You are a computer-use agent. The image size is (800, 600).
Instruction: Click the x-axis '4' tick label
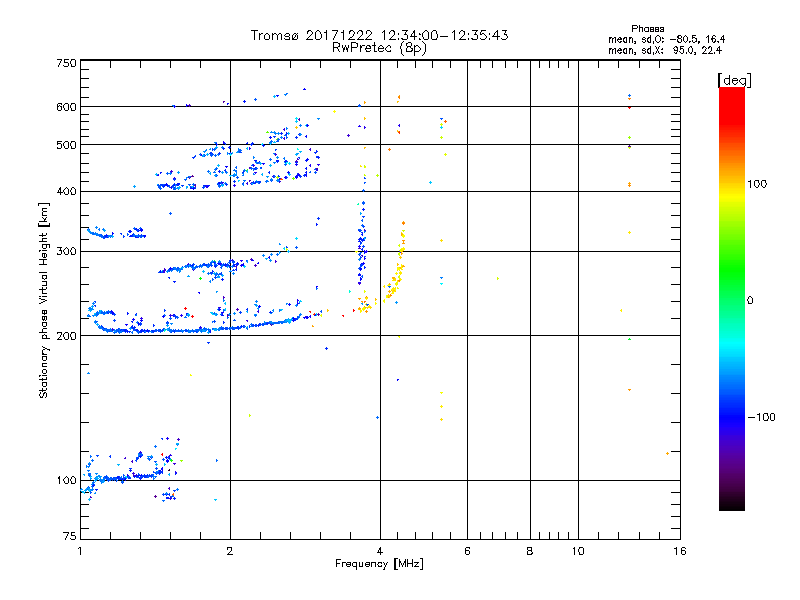[380, 551]
